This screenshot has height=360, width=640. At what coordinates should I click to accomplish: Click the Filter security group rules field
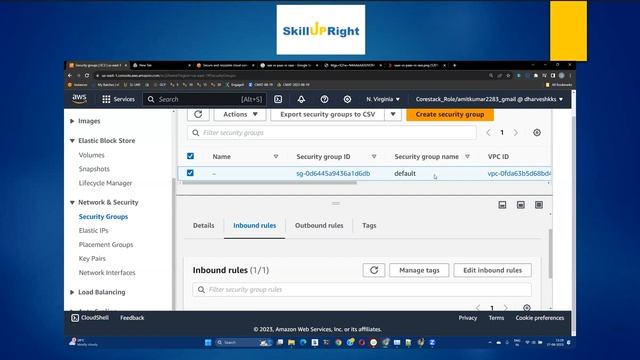pyautogui.click(x=362, y=289)
